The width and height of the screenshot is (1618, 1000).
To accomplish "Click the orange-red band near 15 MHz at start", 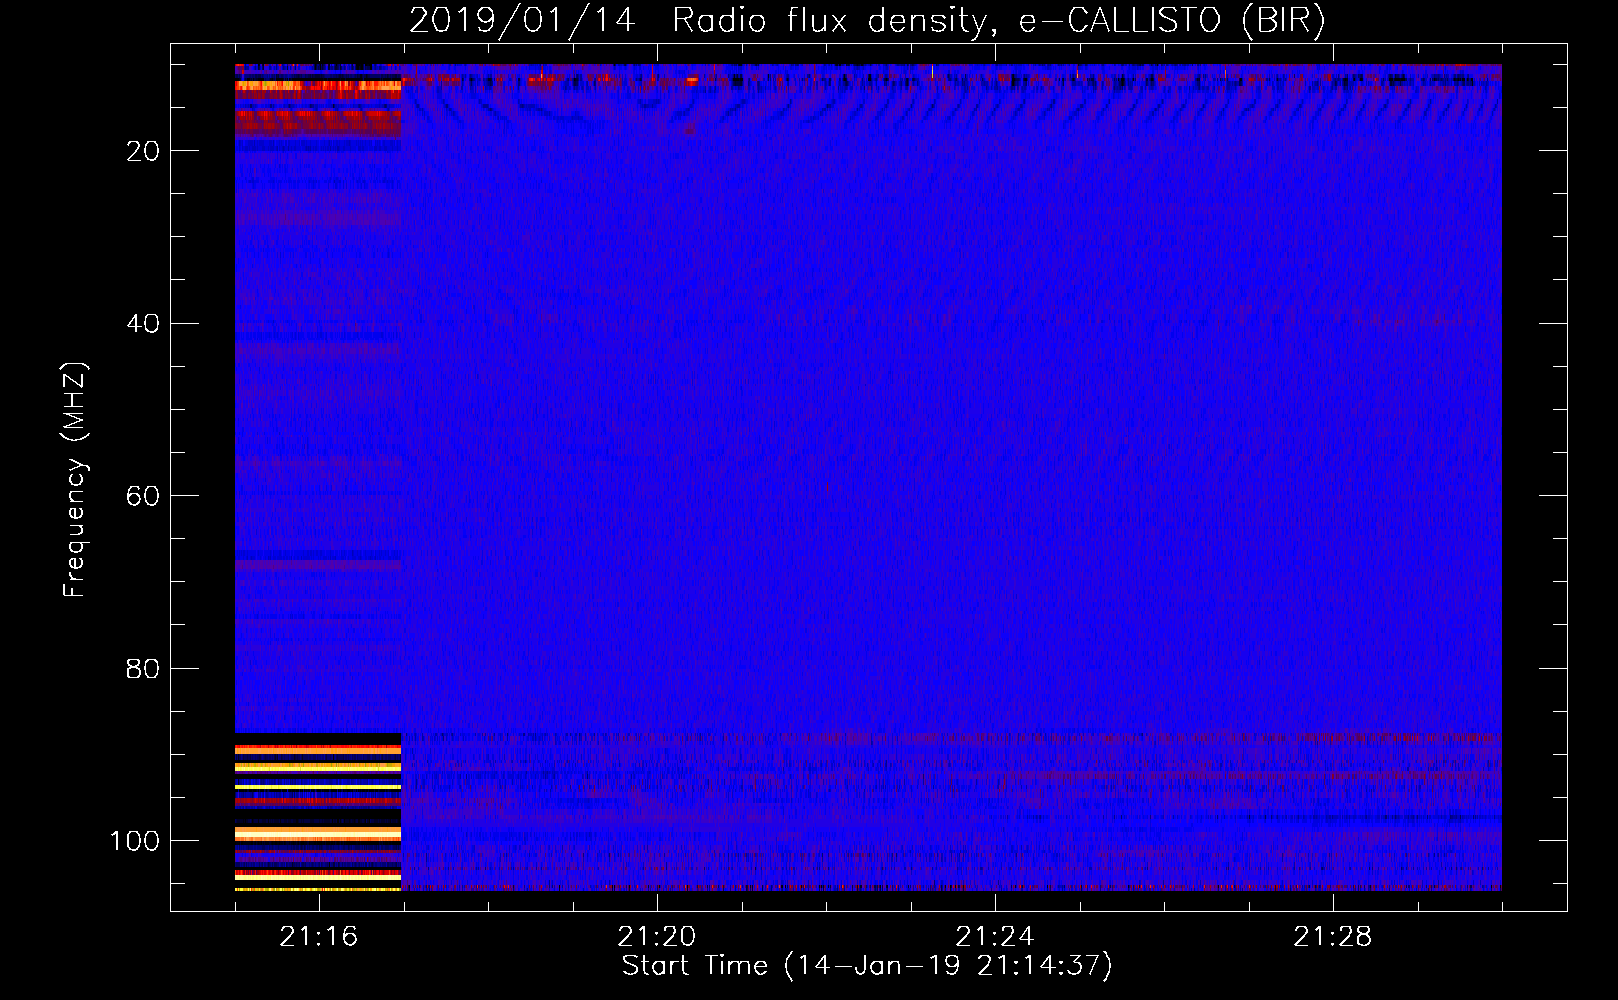I will (x=318, y=122).
